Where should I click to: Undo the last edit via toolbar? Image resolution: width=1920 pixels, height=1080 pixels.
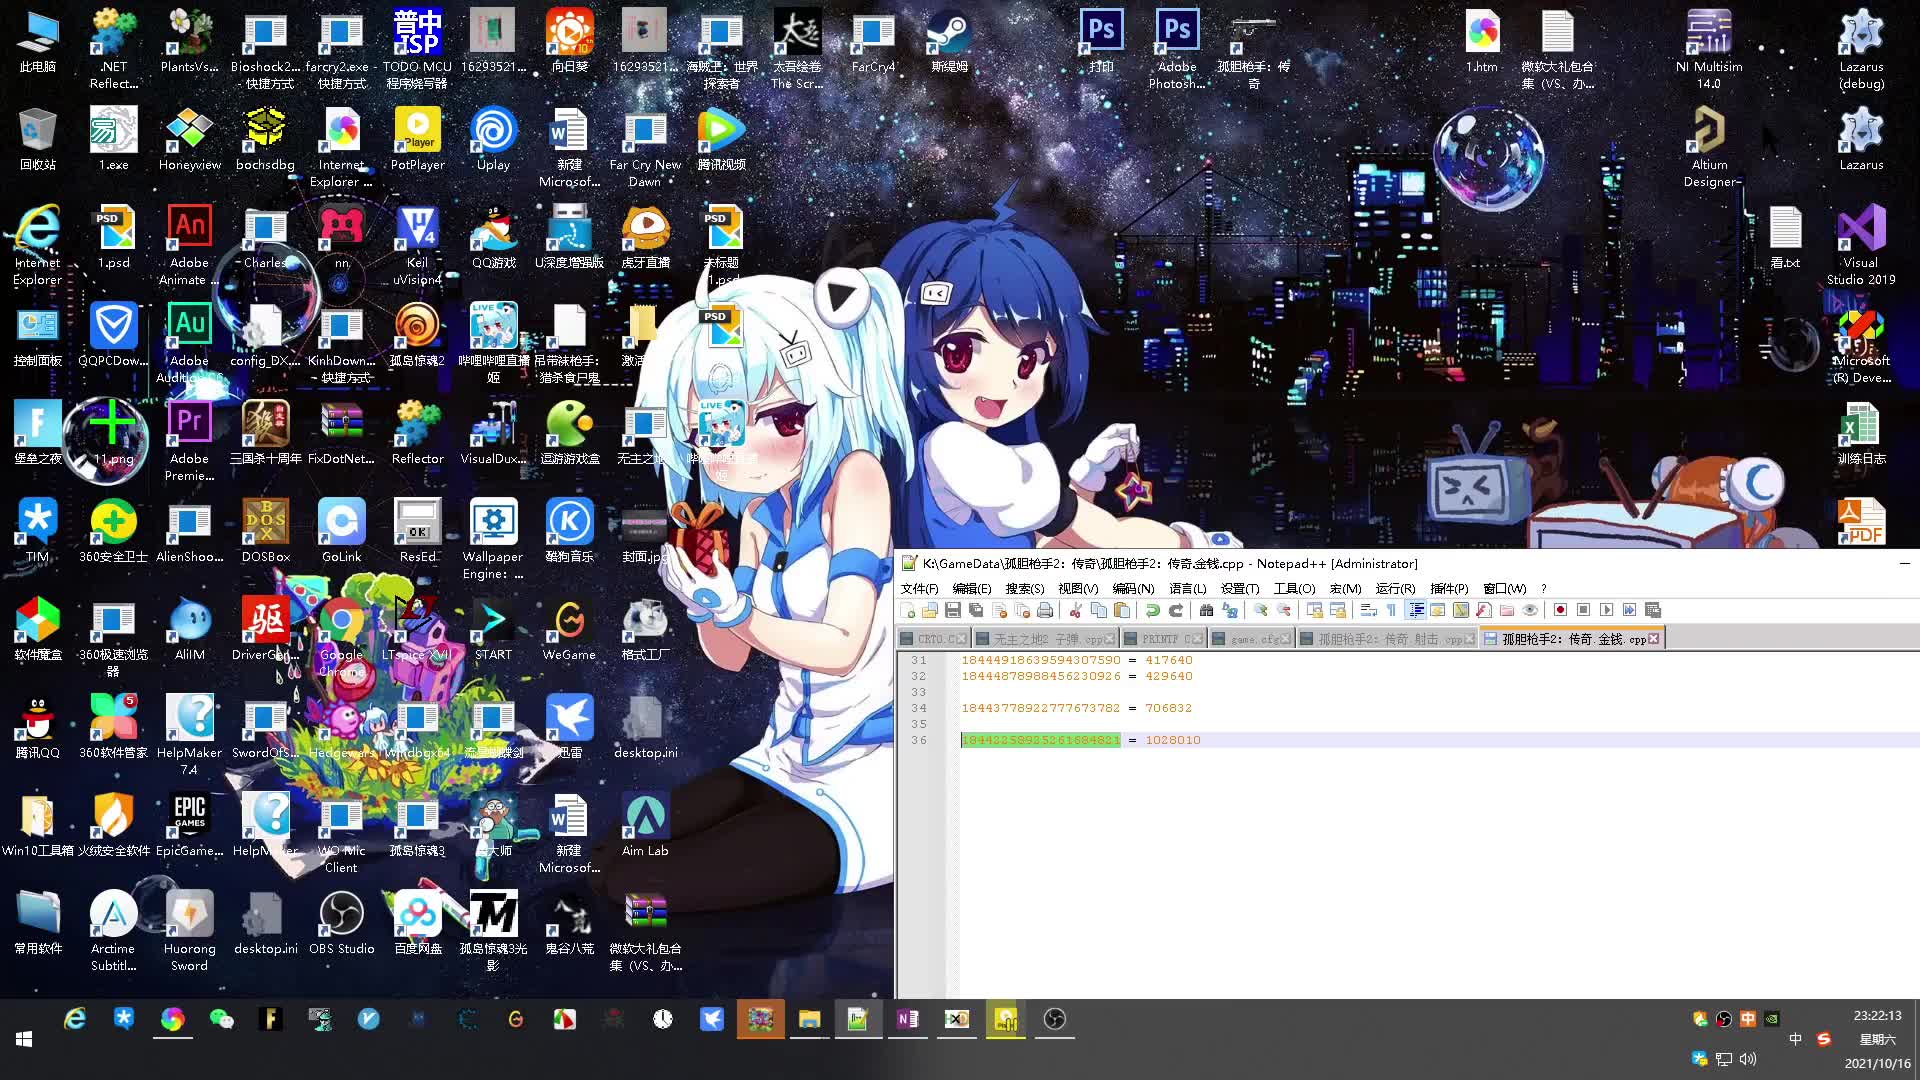point(1153,610)
